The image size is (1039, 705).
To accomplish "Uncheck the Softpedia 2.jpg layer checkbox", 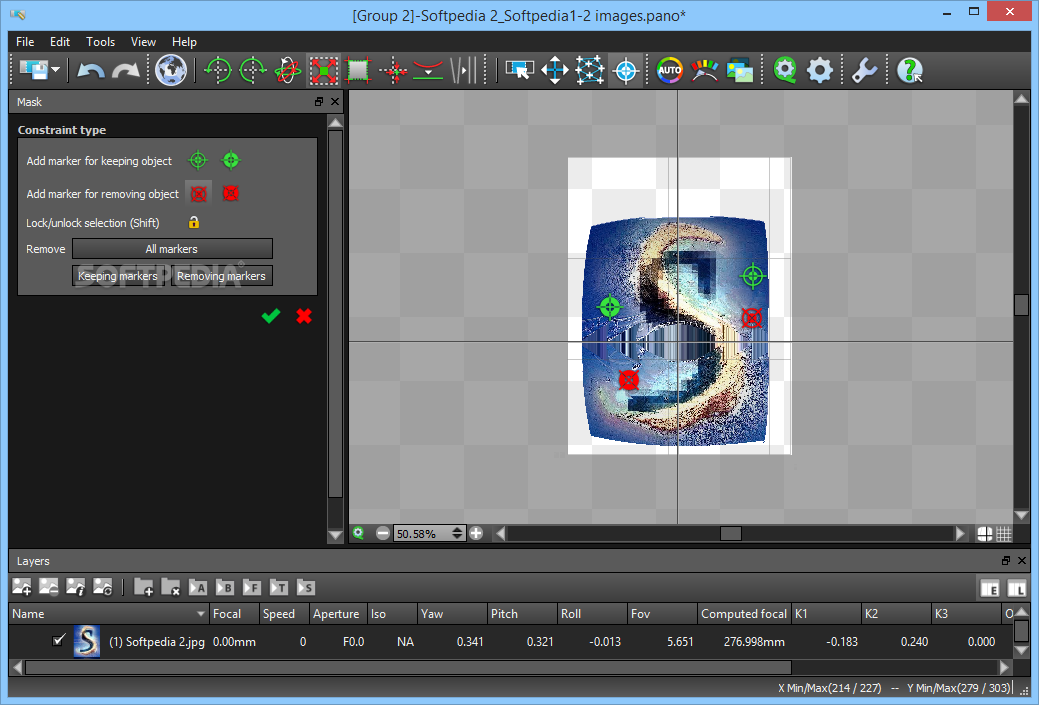I will (x=59, y=640).
